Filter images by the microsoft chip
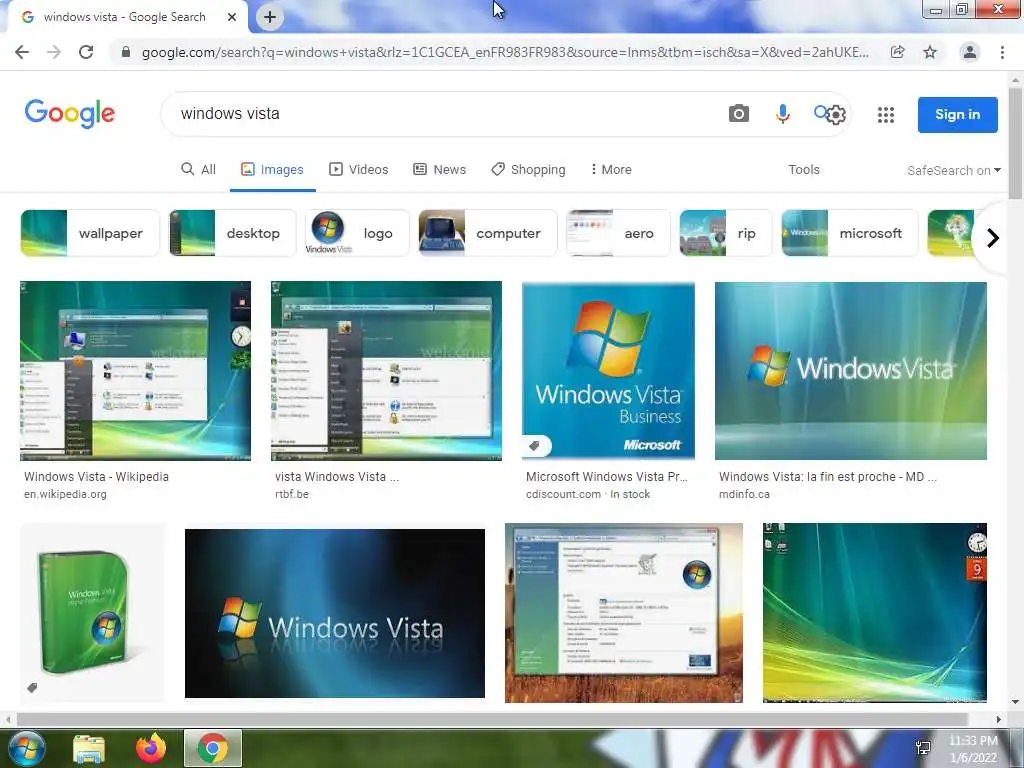Image resolution: width=1024 pixels, height=768 pixels. click(850, 233)
